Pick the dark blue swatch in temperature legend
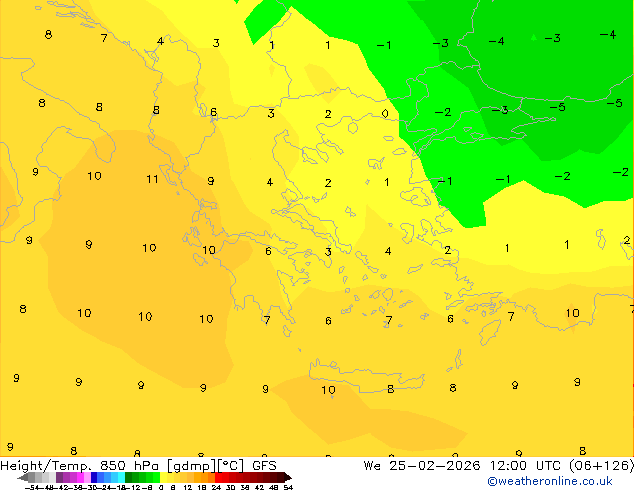Screen dimensions: 634x490 (94, 477)
